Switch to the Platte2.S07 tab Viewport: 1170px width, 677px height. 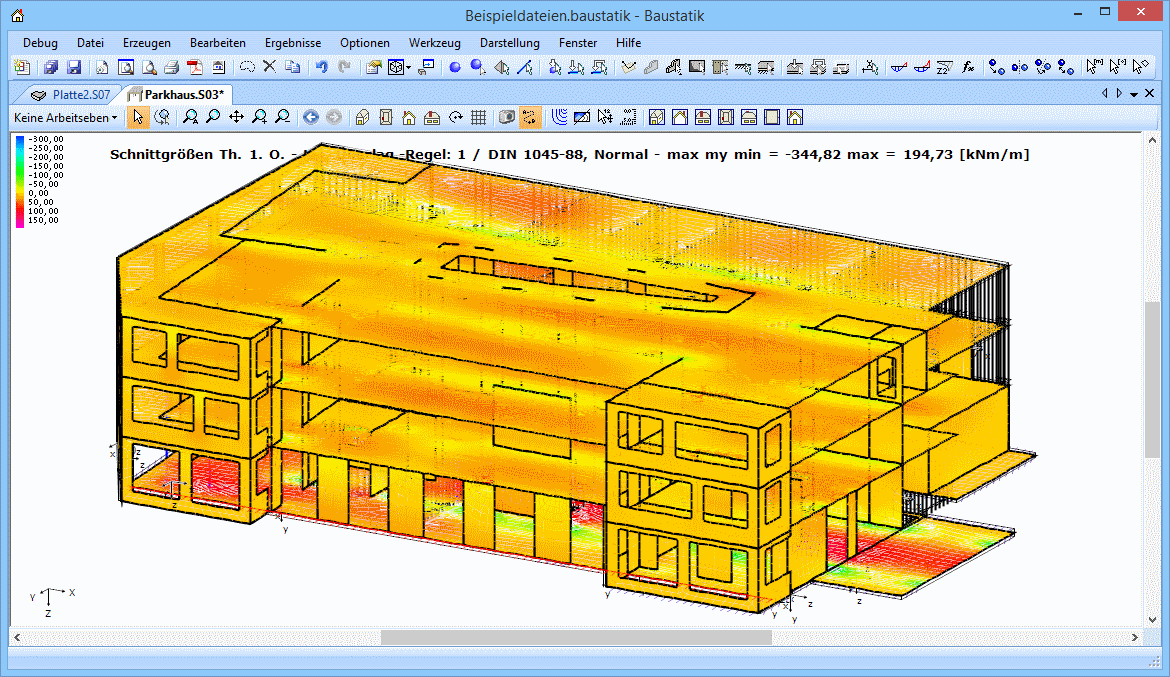coord(82,93)
